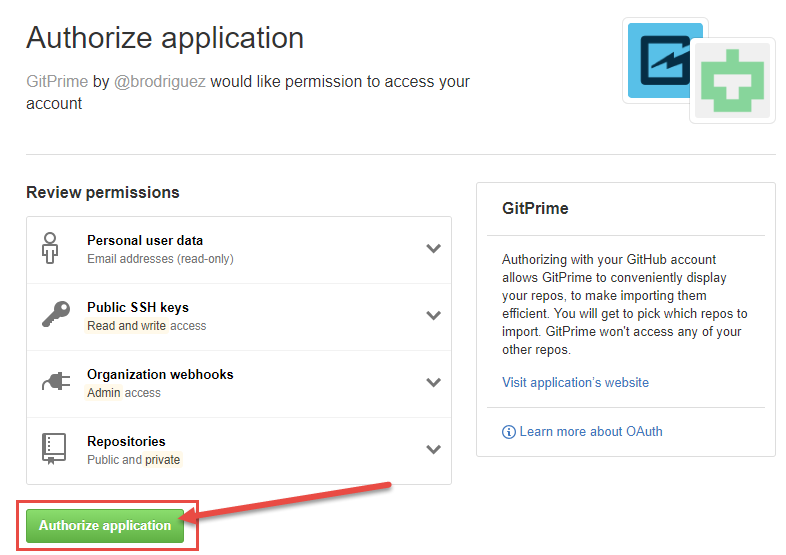The height and width of the screenshot is (555, 786).
Task: Click the Review permissions heading
Action: pyautogui.click(x=103, y=193)
